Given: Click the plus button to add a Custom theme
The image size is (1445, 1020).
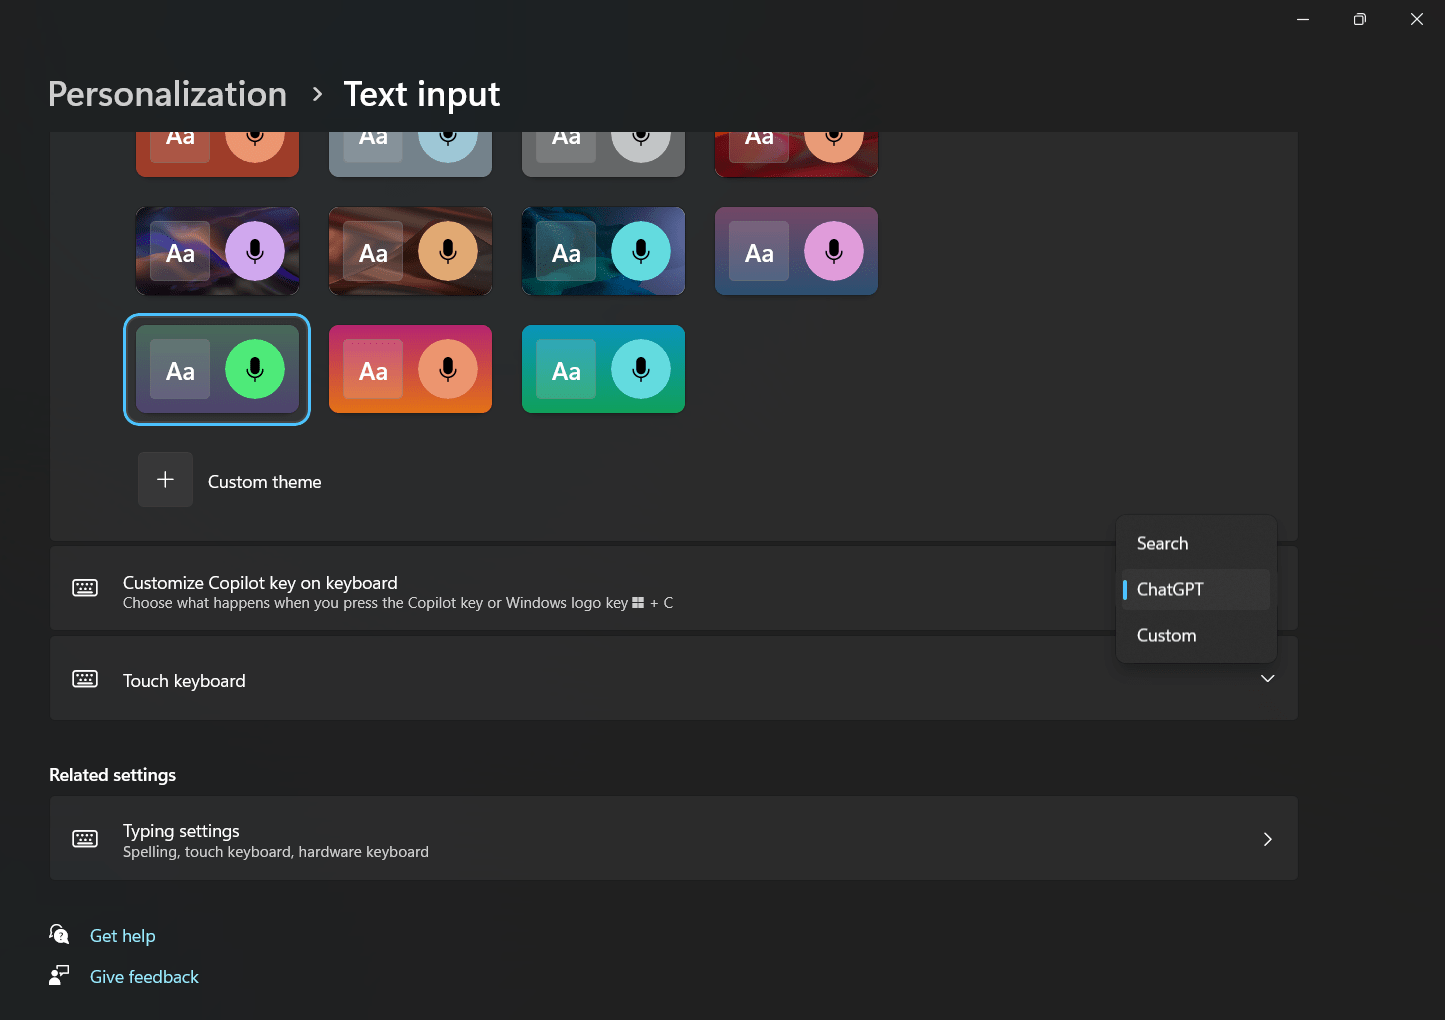Looking at the screenshot, I should point(165,479).
